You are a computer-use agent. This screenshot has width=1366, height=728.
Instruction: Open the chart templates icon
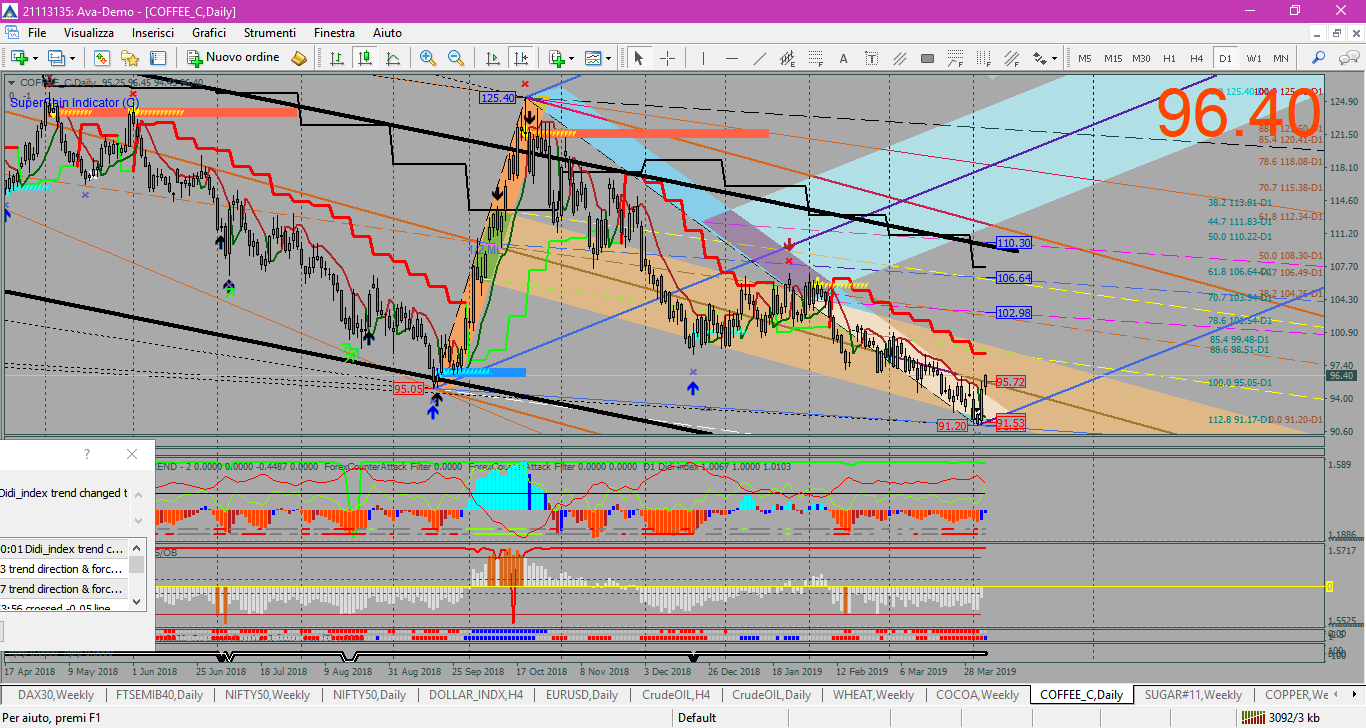[x=594, y=58]
